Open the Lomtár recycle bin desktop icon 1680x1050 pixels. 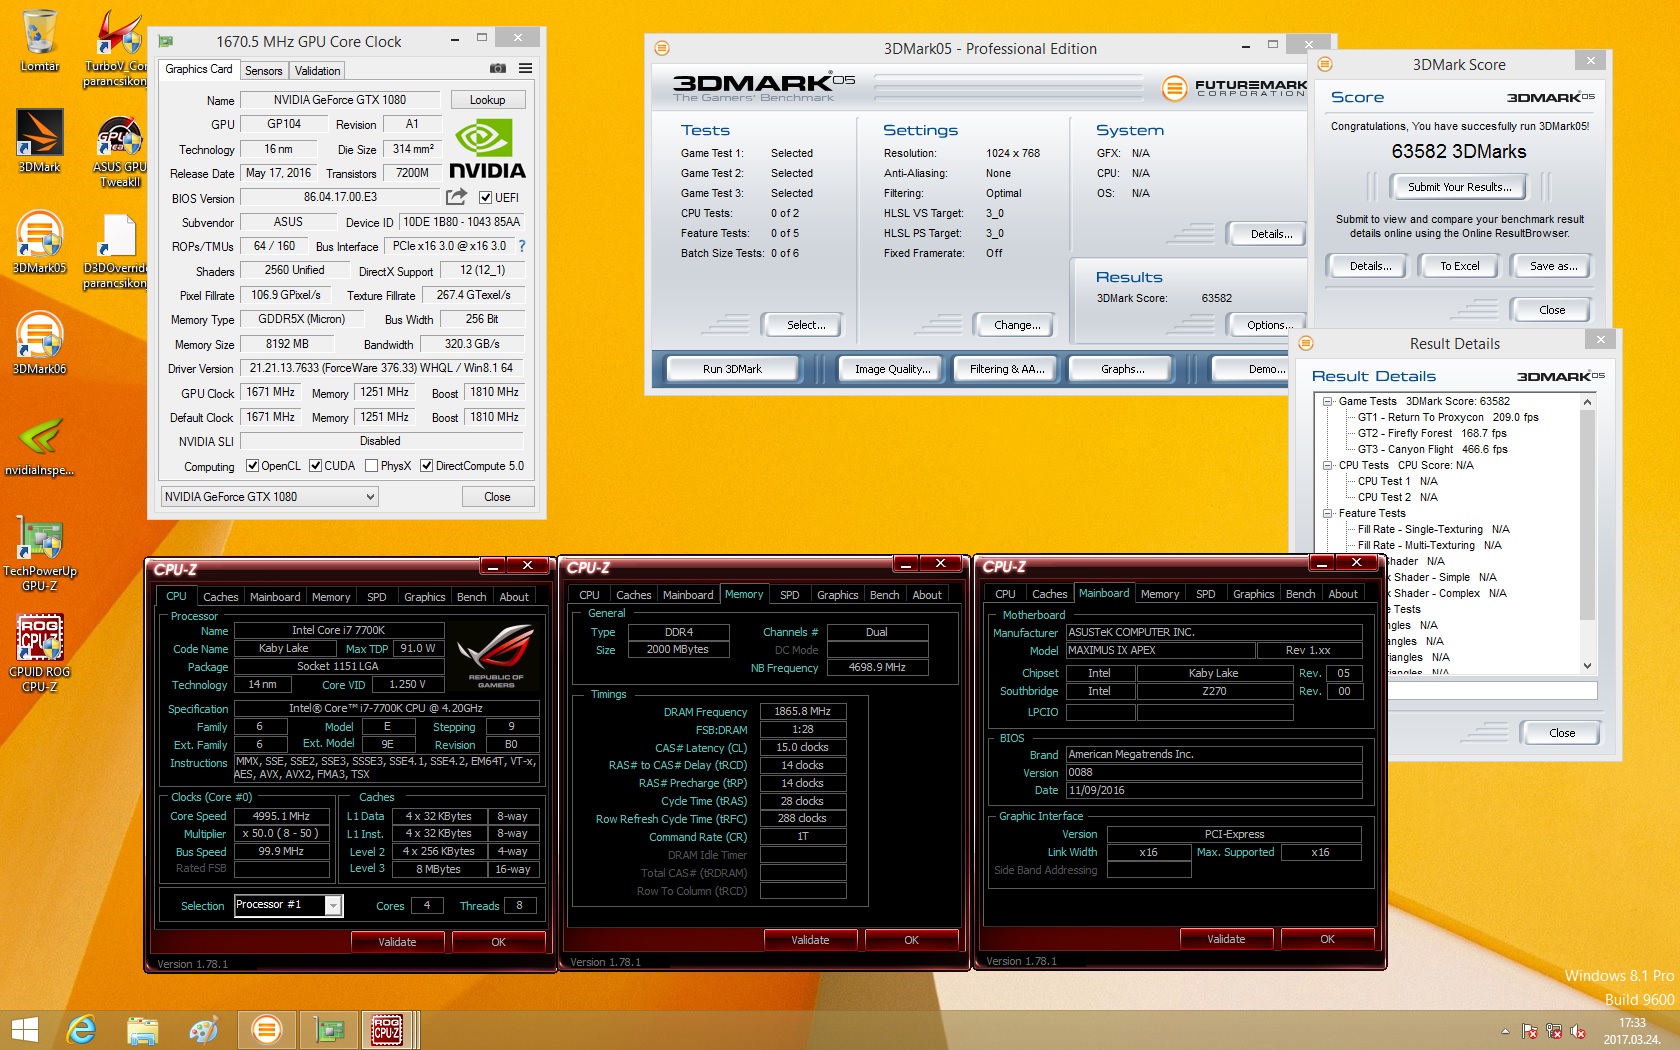click(40, 40)
